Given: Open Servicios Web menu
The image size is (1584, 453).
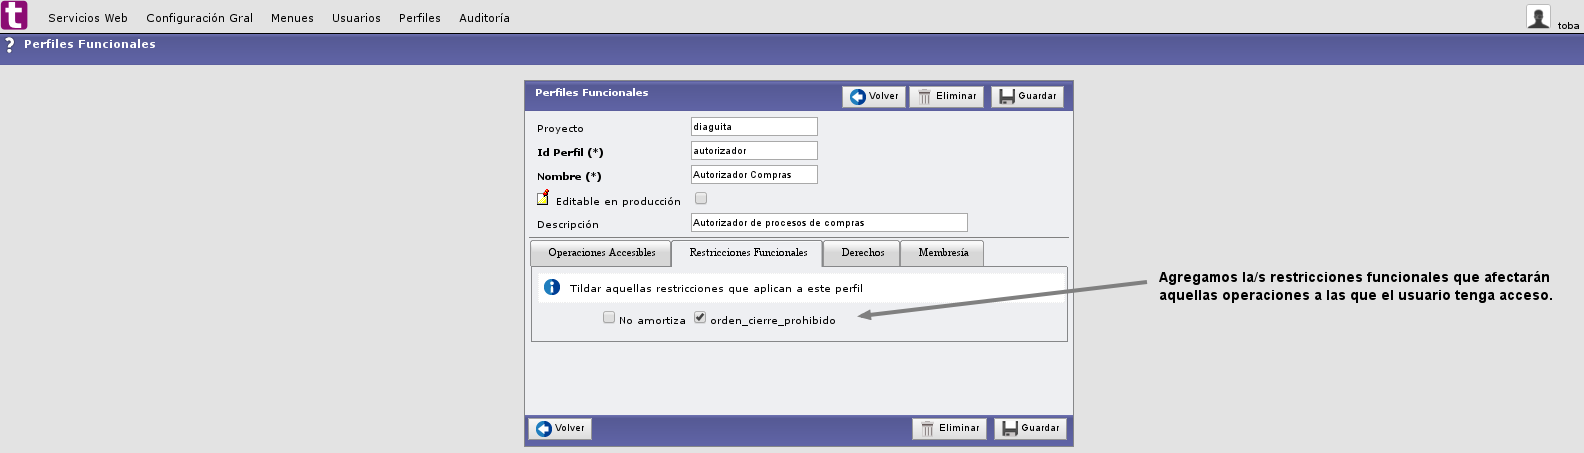Looking at the screenshot, I should click(88, 18).
